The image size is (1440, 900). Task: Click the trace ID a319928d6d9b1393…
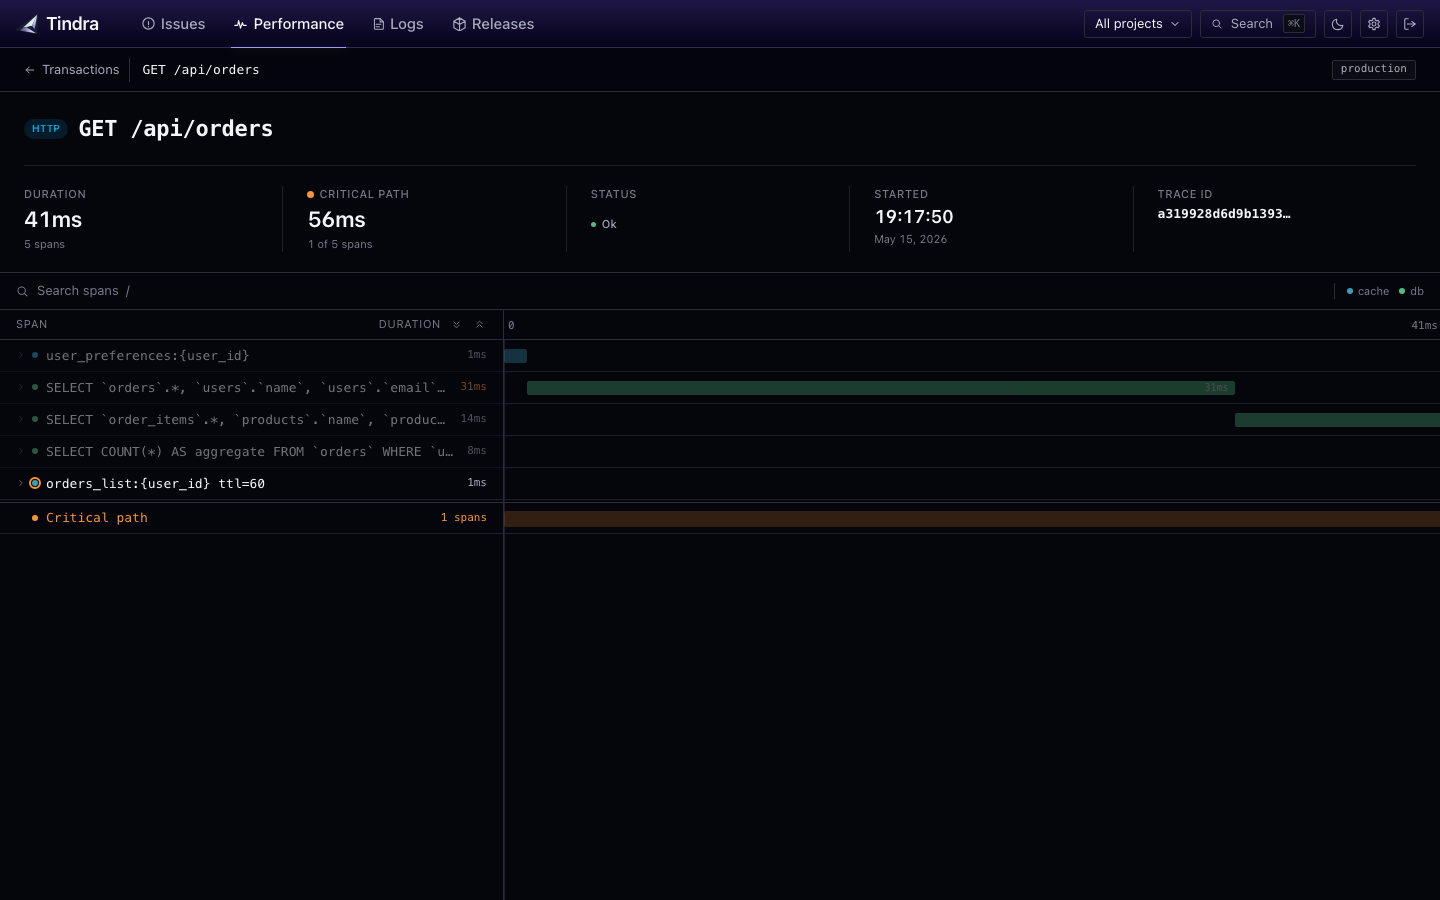click(x=1224, y=214)
